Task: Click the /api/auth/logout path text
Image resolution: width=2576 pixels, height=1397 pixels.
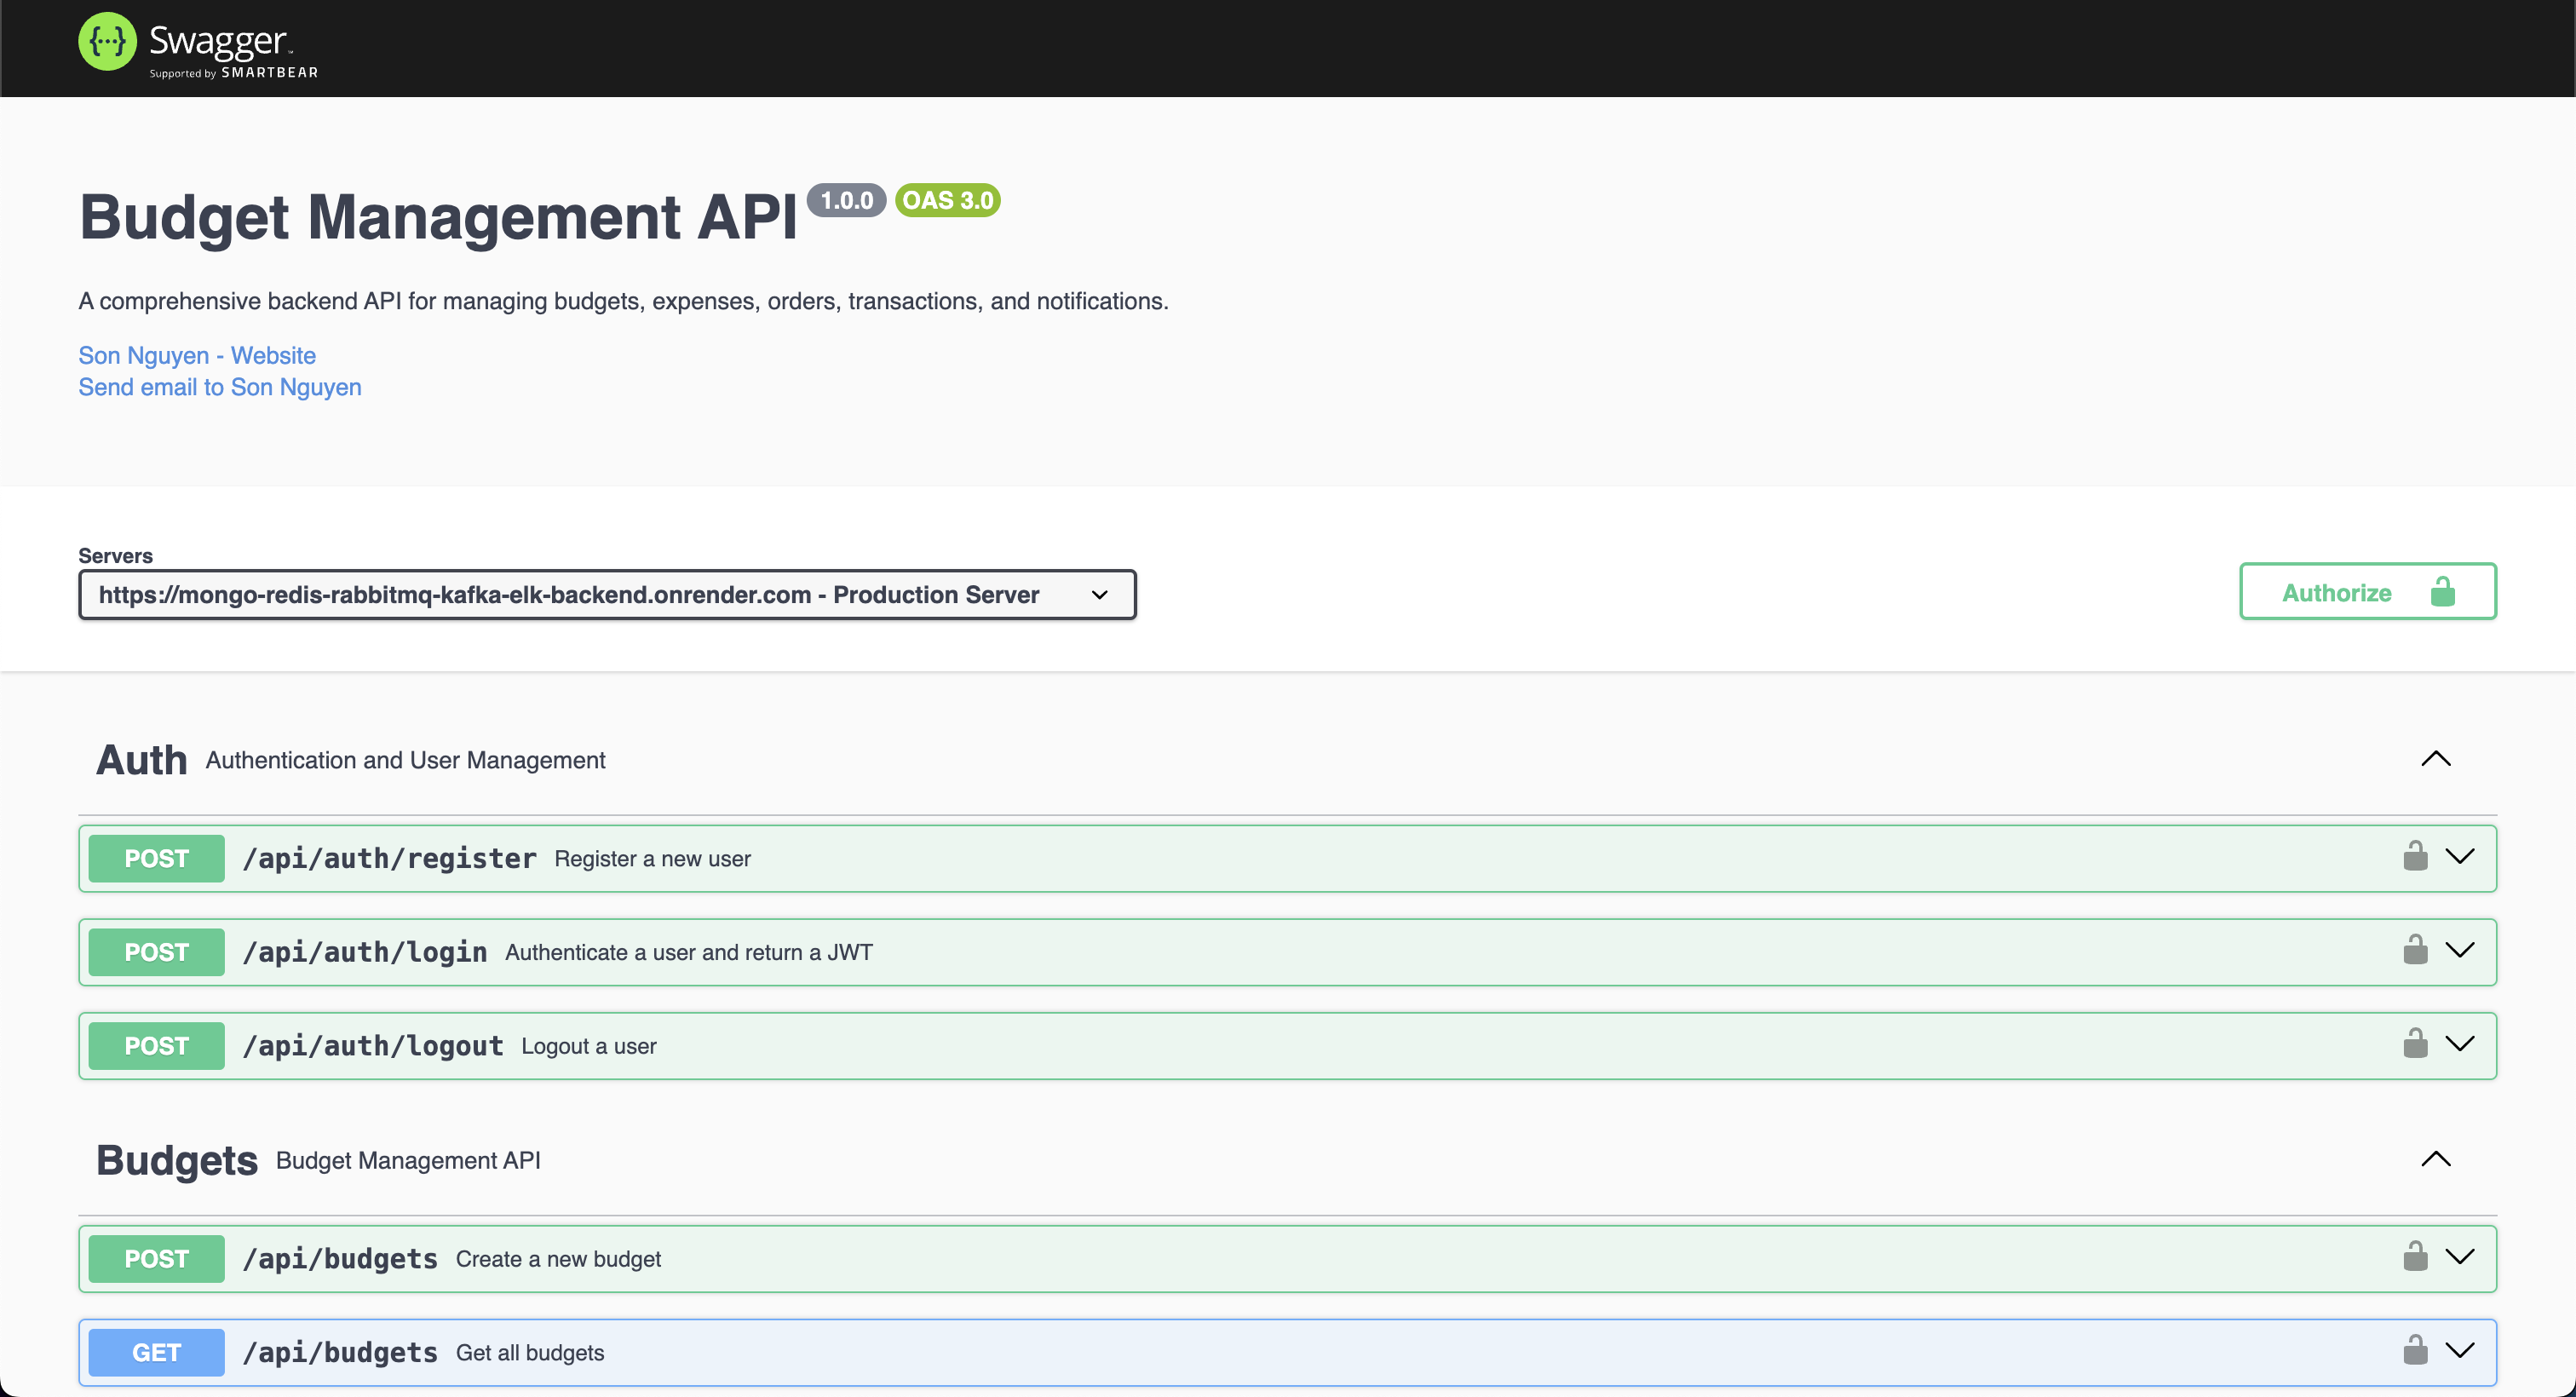Action: (373, 1046)
